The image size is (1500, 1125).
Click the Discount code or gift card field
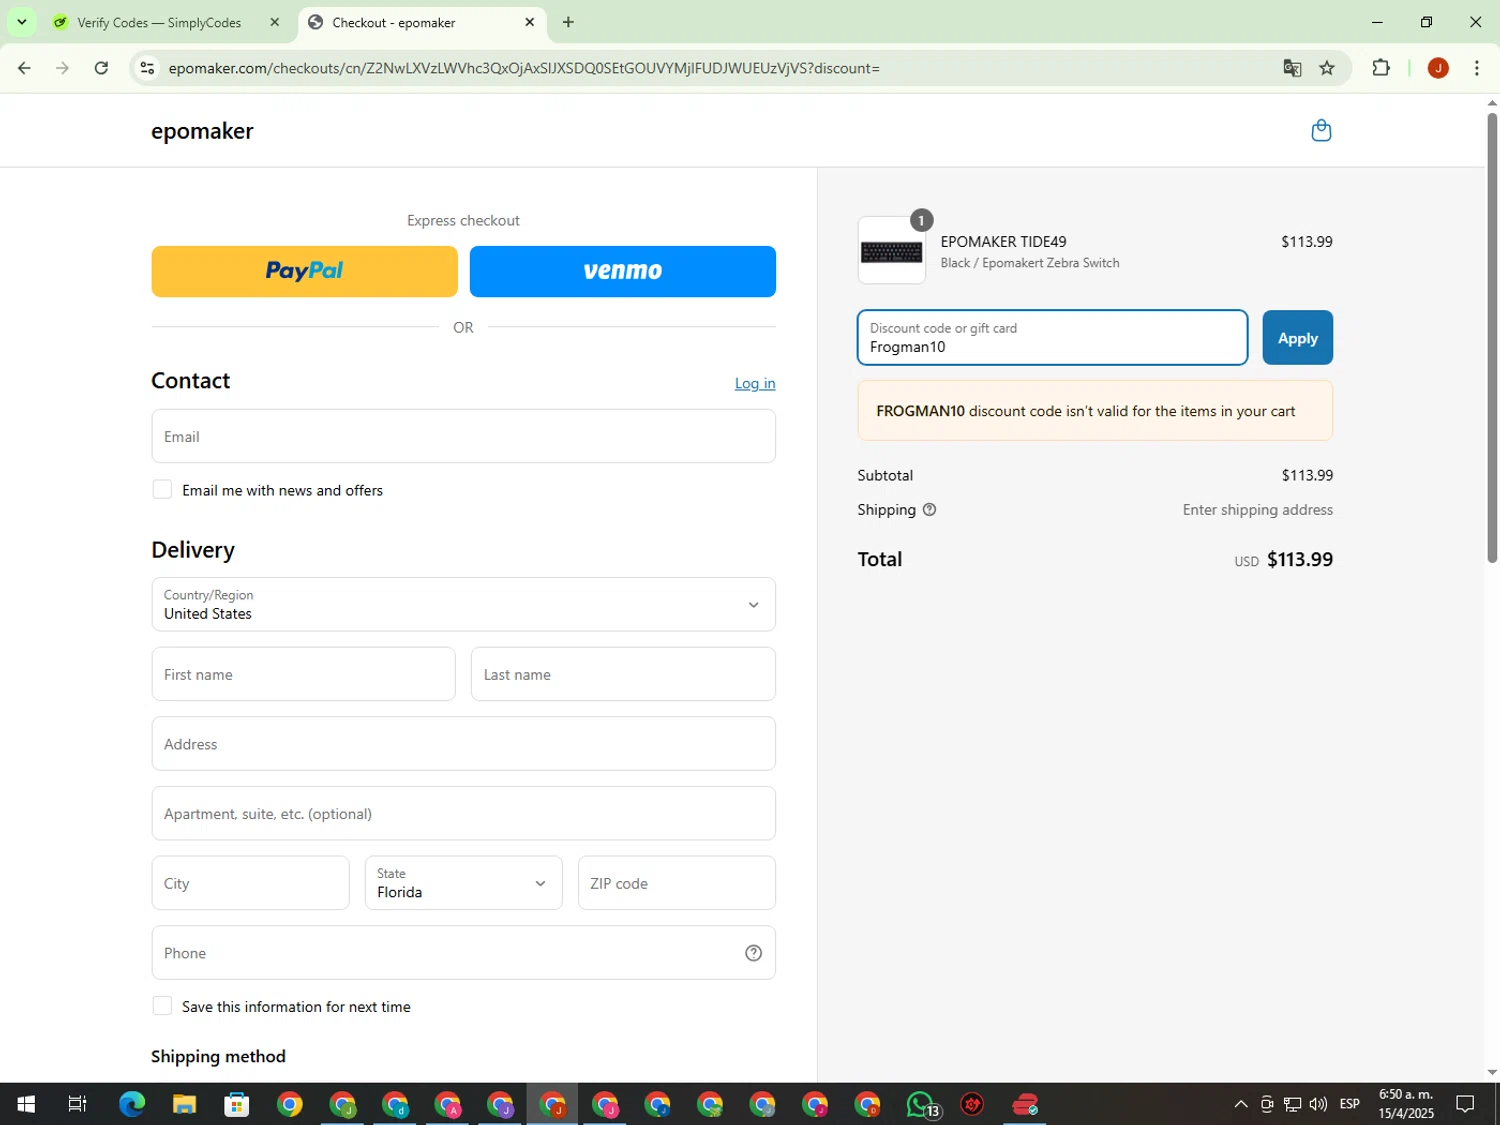[1052, 338]
